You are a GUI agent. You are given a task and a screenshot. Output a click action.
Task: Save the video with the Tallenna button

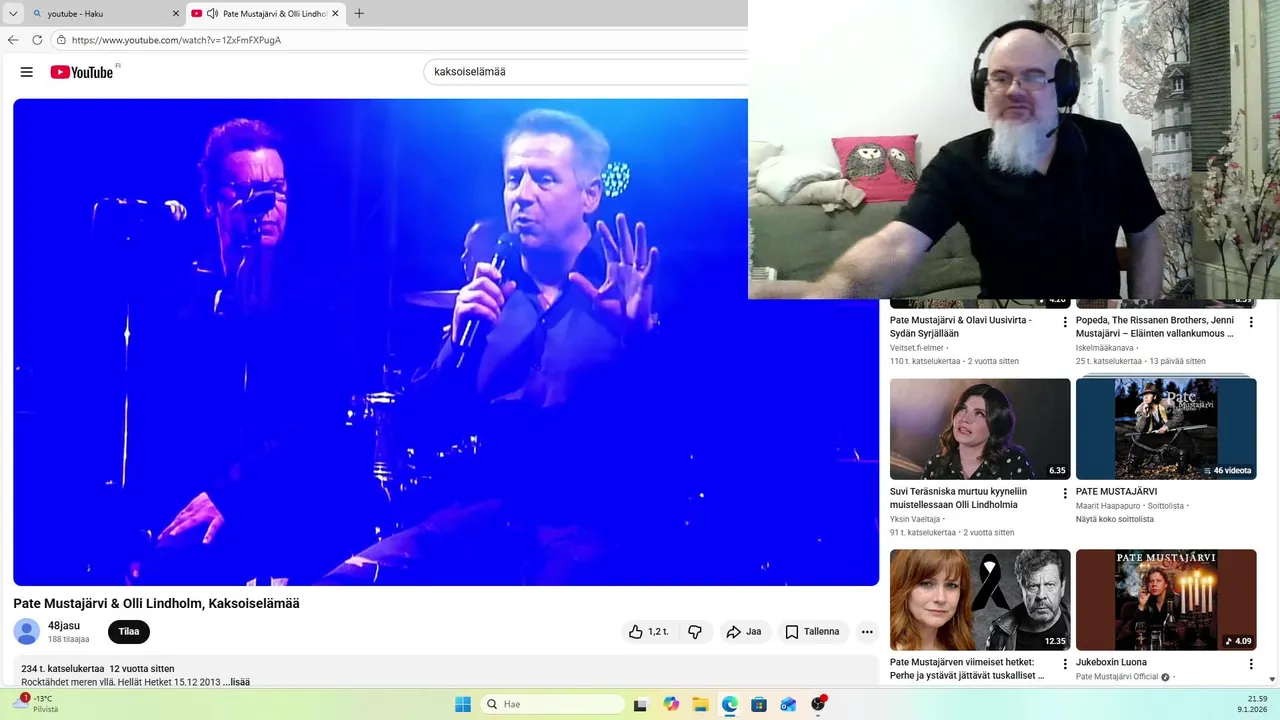click(812, 632)
